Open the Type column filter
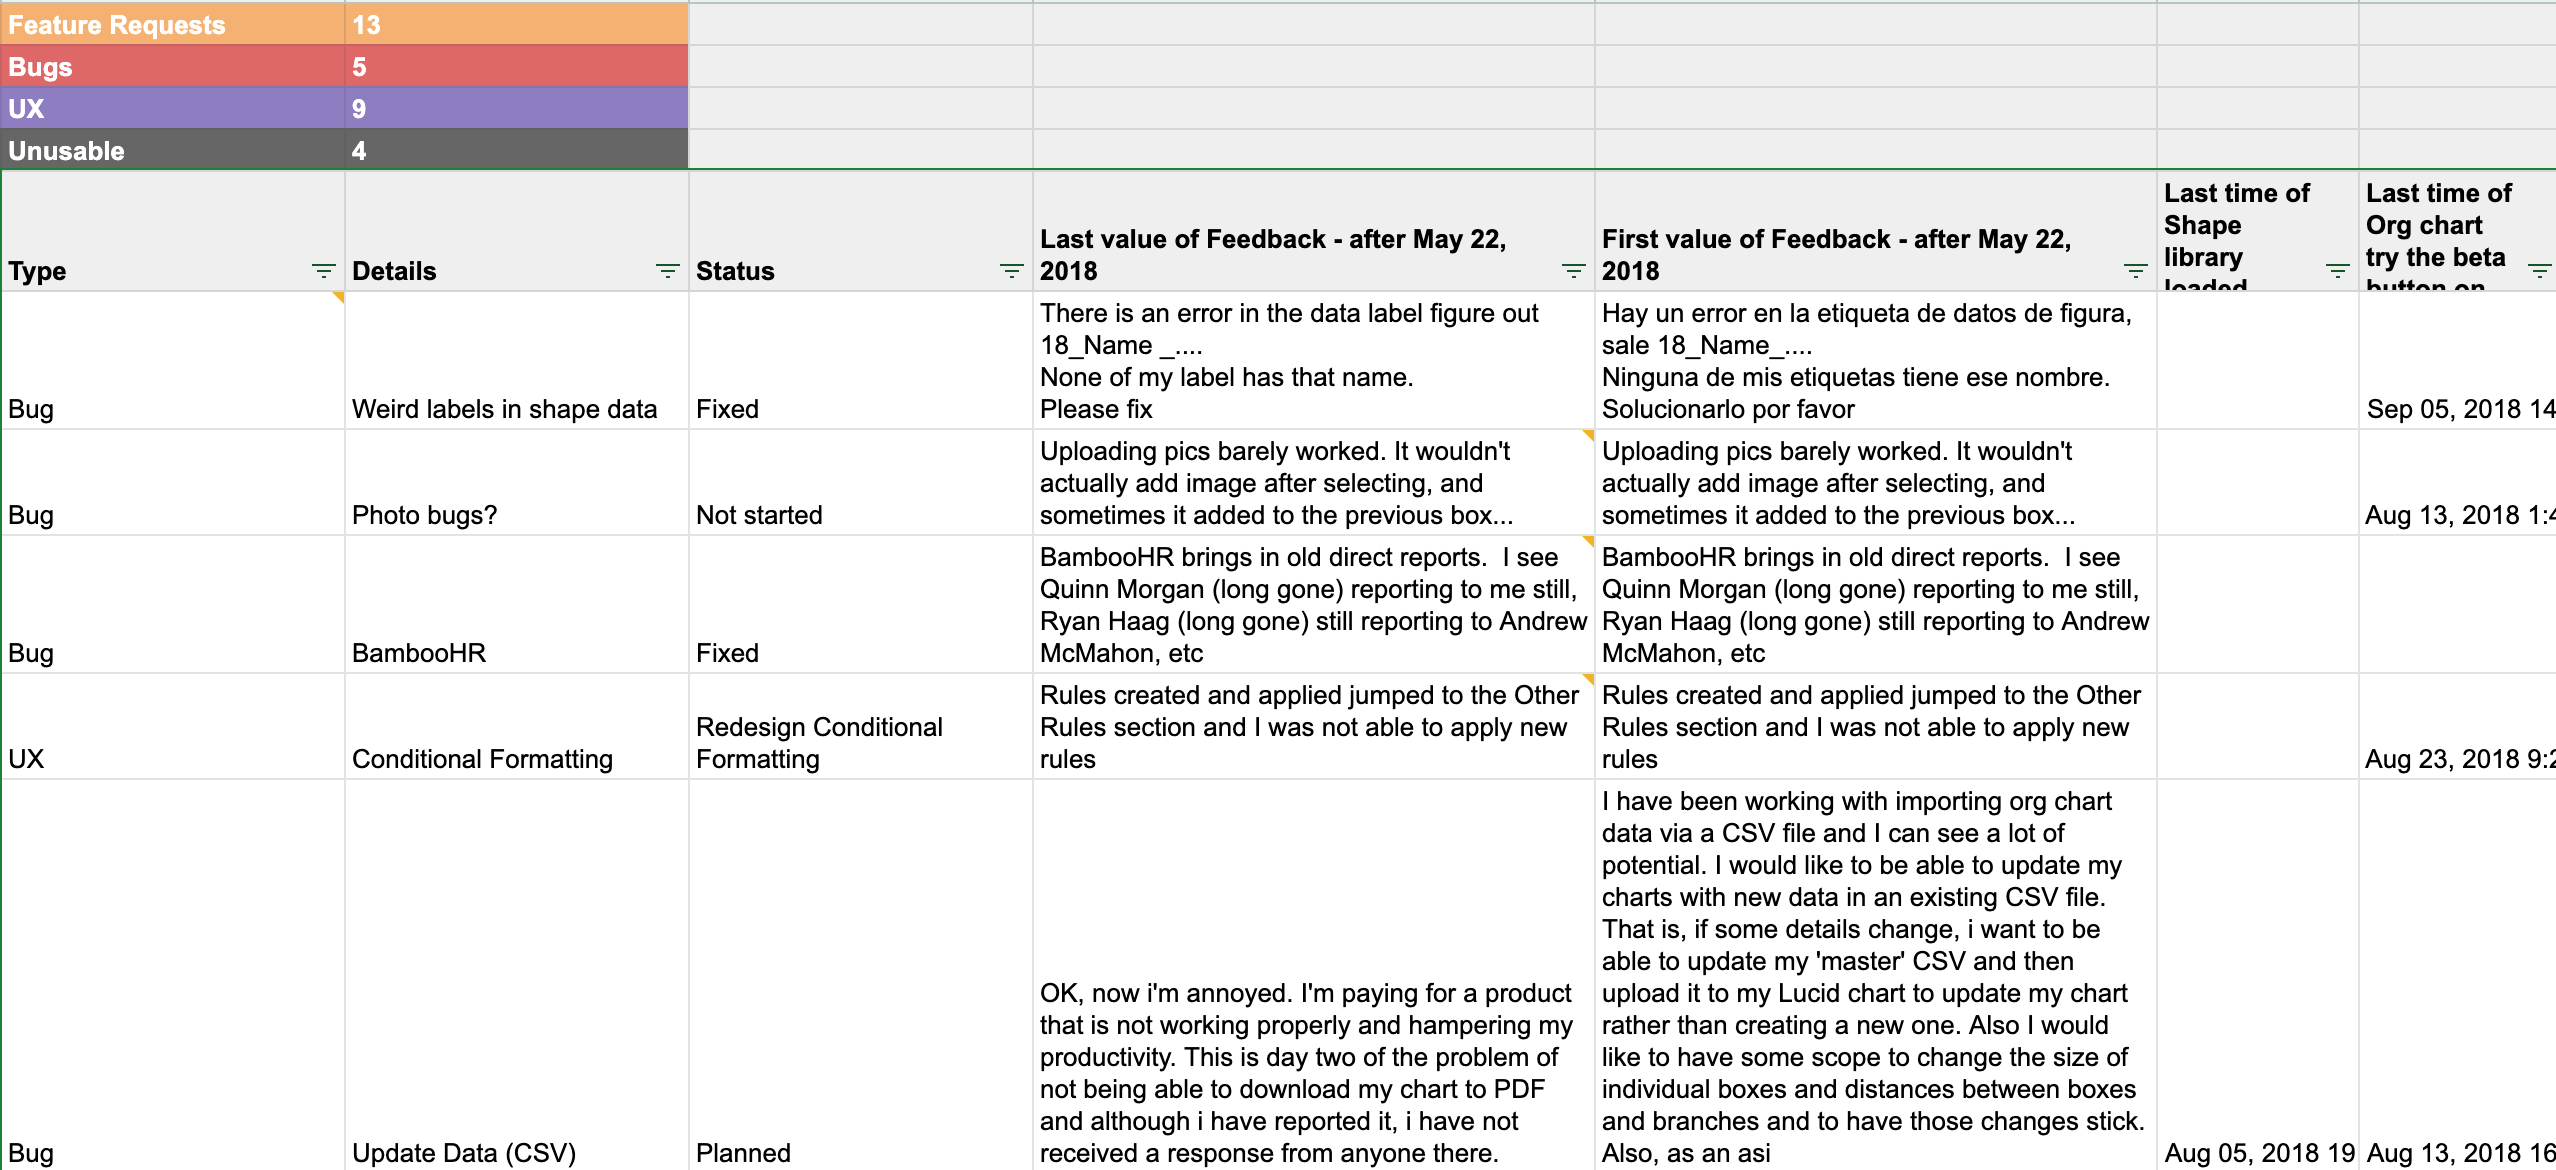Screen dimensions: 2556x1170 (323, 271)
